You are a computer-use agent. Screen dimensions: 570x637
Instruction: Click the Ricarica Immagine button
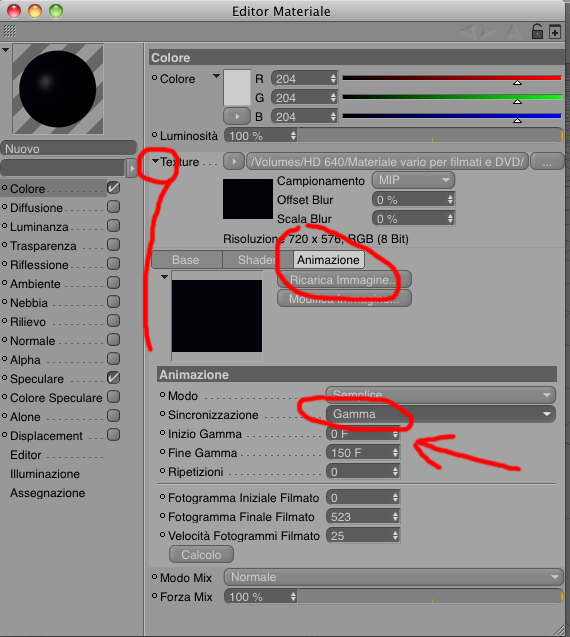coord(344,280)
